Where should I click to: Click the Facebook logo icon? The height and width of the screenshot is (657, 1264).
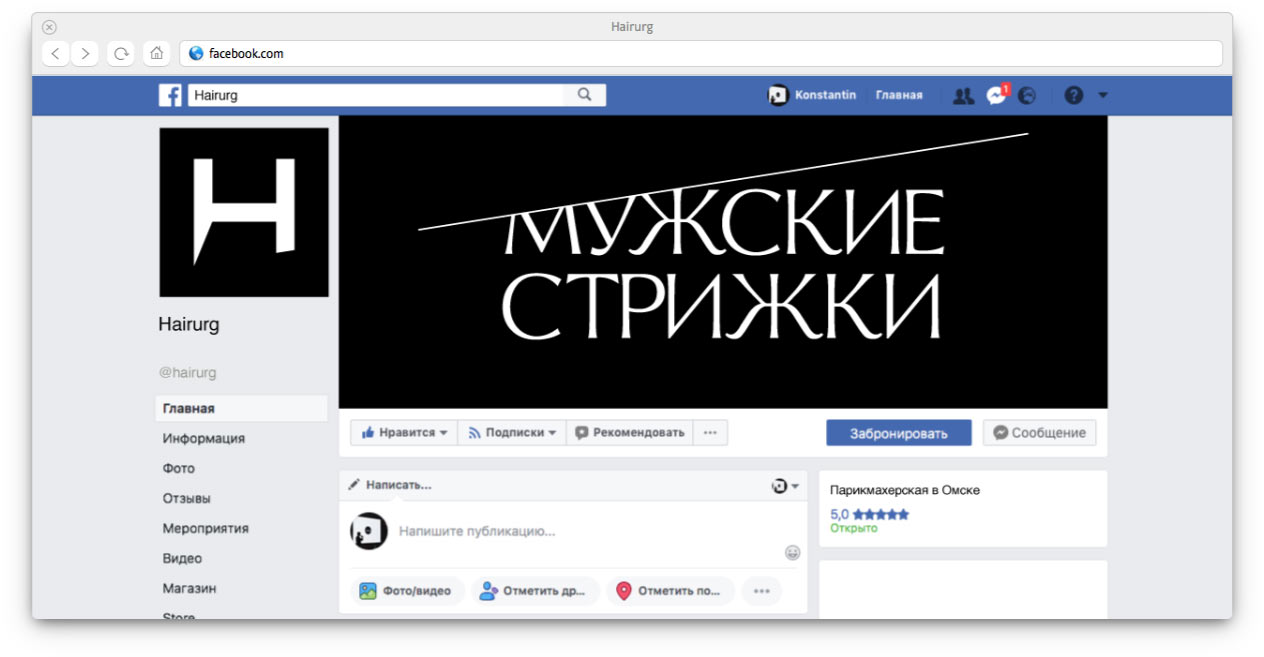[x=170, y=95]
